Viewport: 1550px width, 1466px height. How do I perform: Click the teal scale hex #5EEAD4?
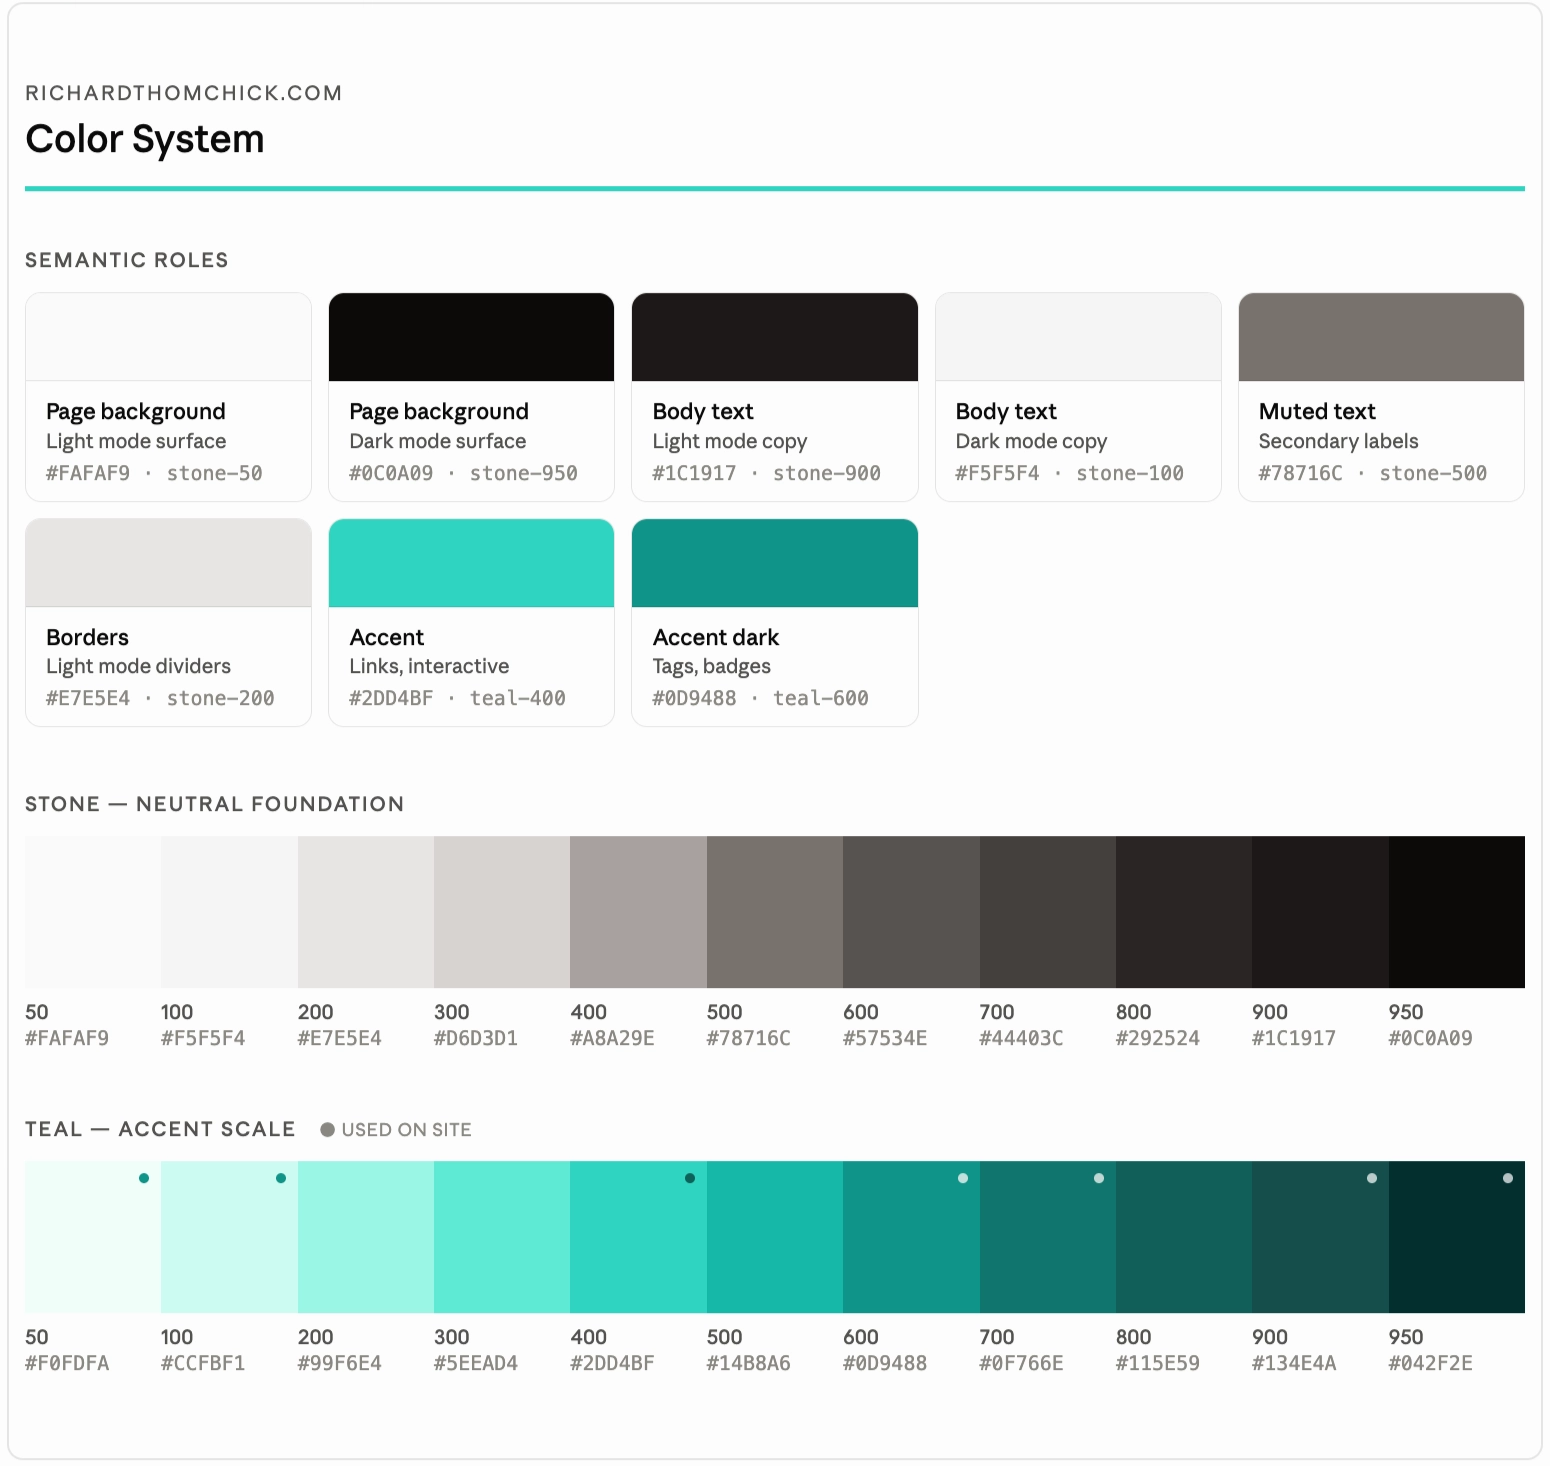(x=476, y=1363)
